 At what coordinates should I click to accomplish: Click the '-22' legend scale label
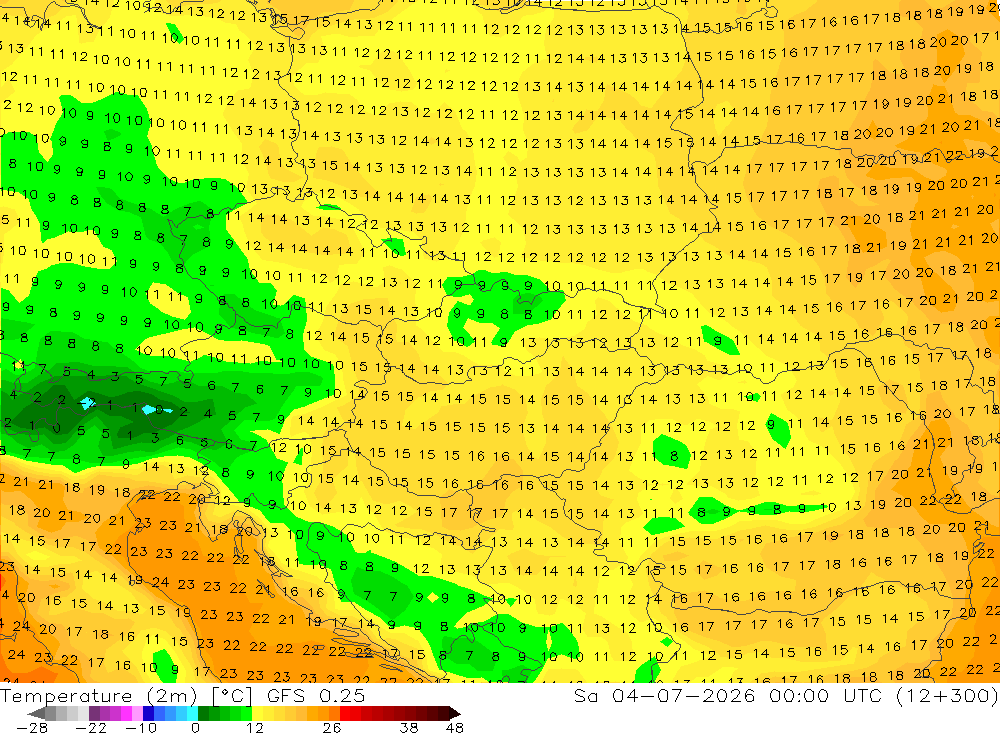[x=91, y=727]
